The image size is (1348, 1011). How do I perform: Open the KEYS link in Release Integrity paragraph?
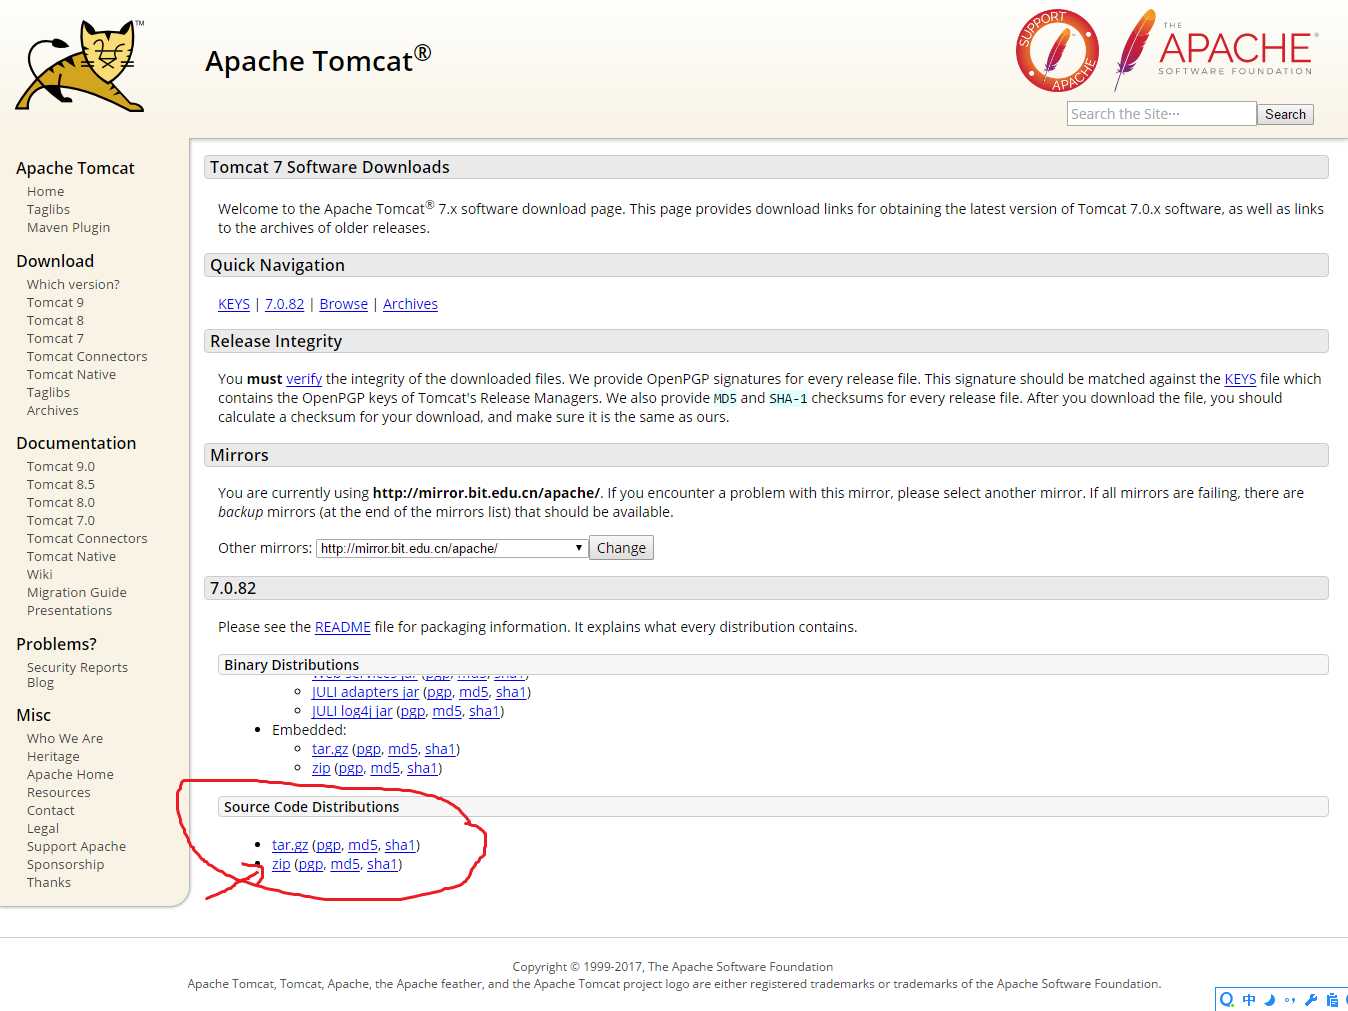tap(1240, 379)
